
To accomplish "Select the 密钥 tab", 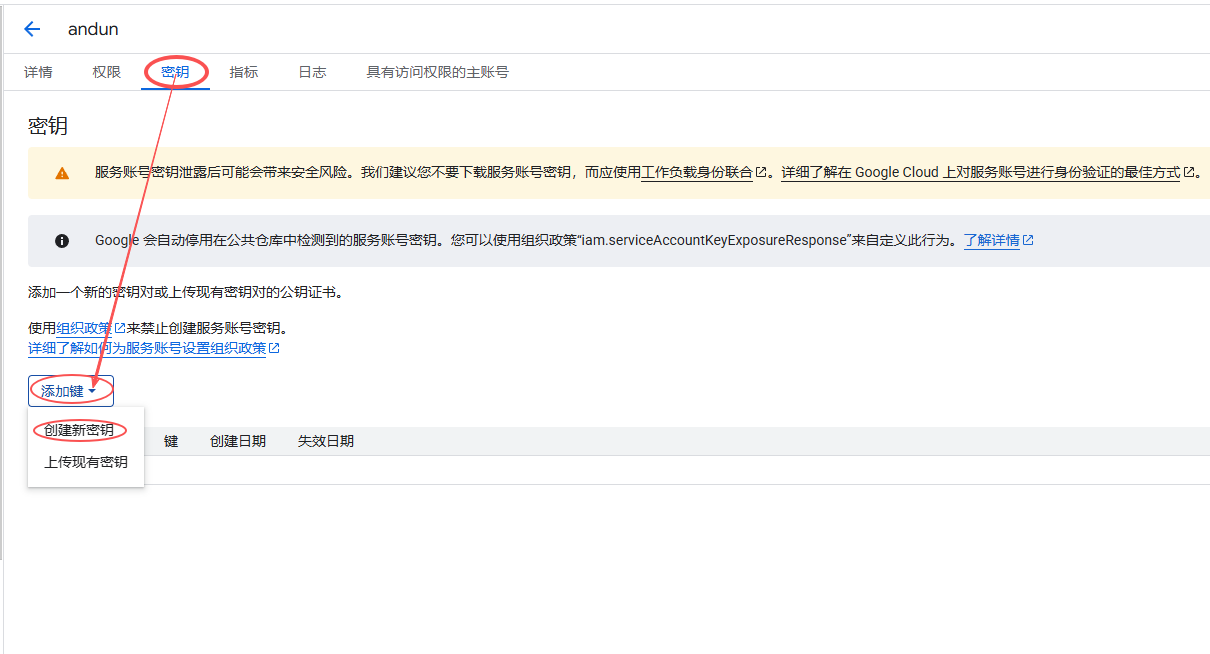I will tap(175, 72).
